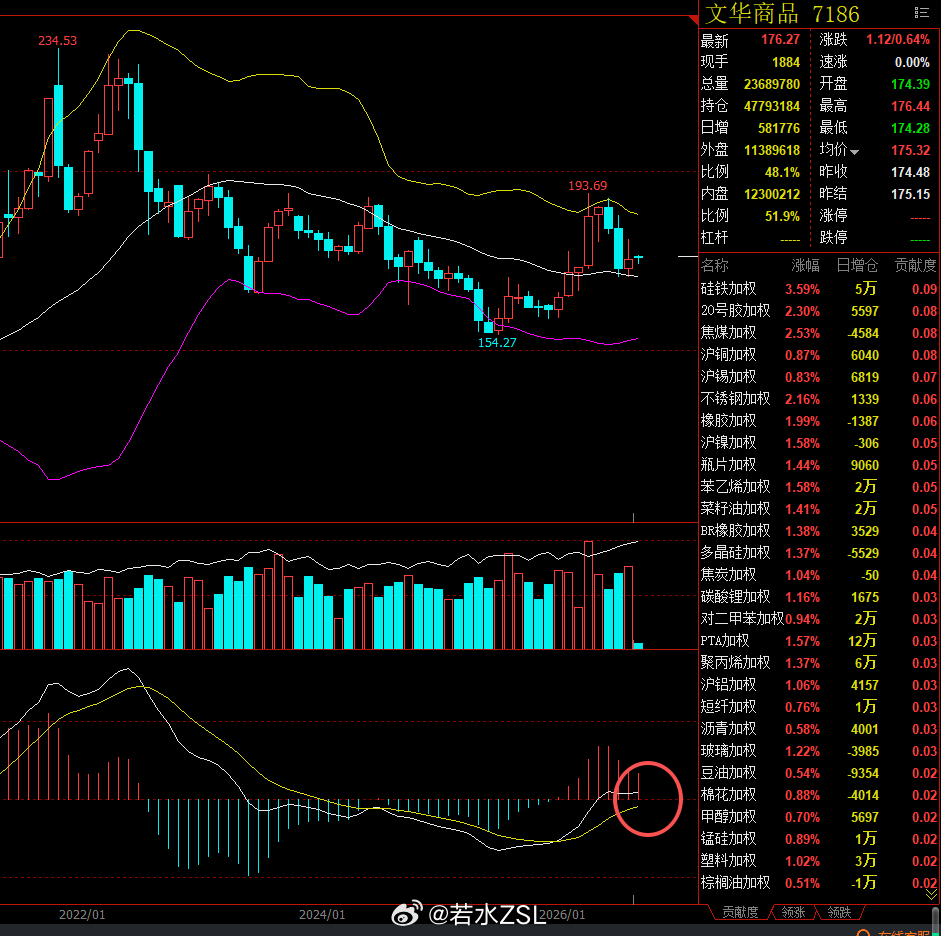Select the 20号胶加权 row
941x936 pixels.
[819, 311]
